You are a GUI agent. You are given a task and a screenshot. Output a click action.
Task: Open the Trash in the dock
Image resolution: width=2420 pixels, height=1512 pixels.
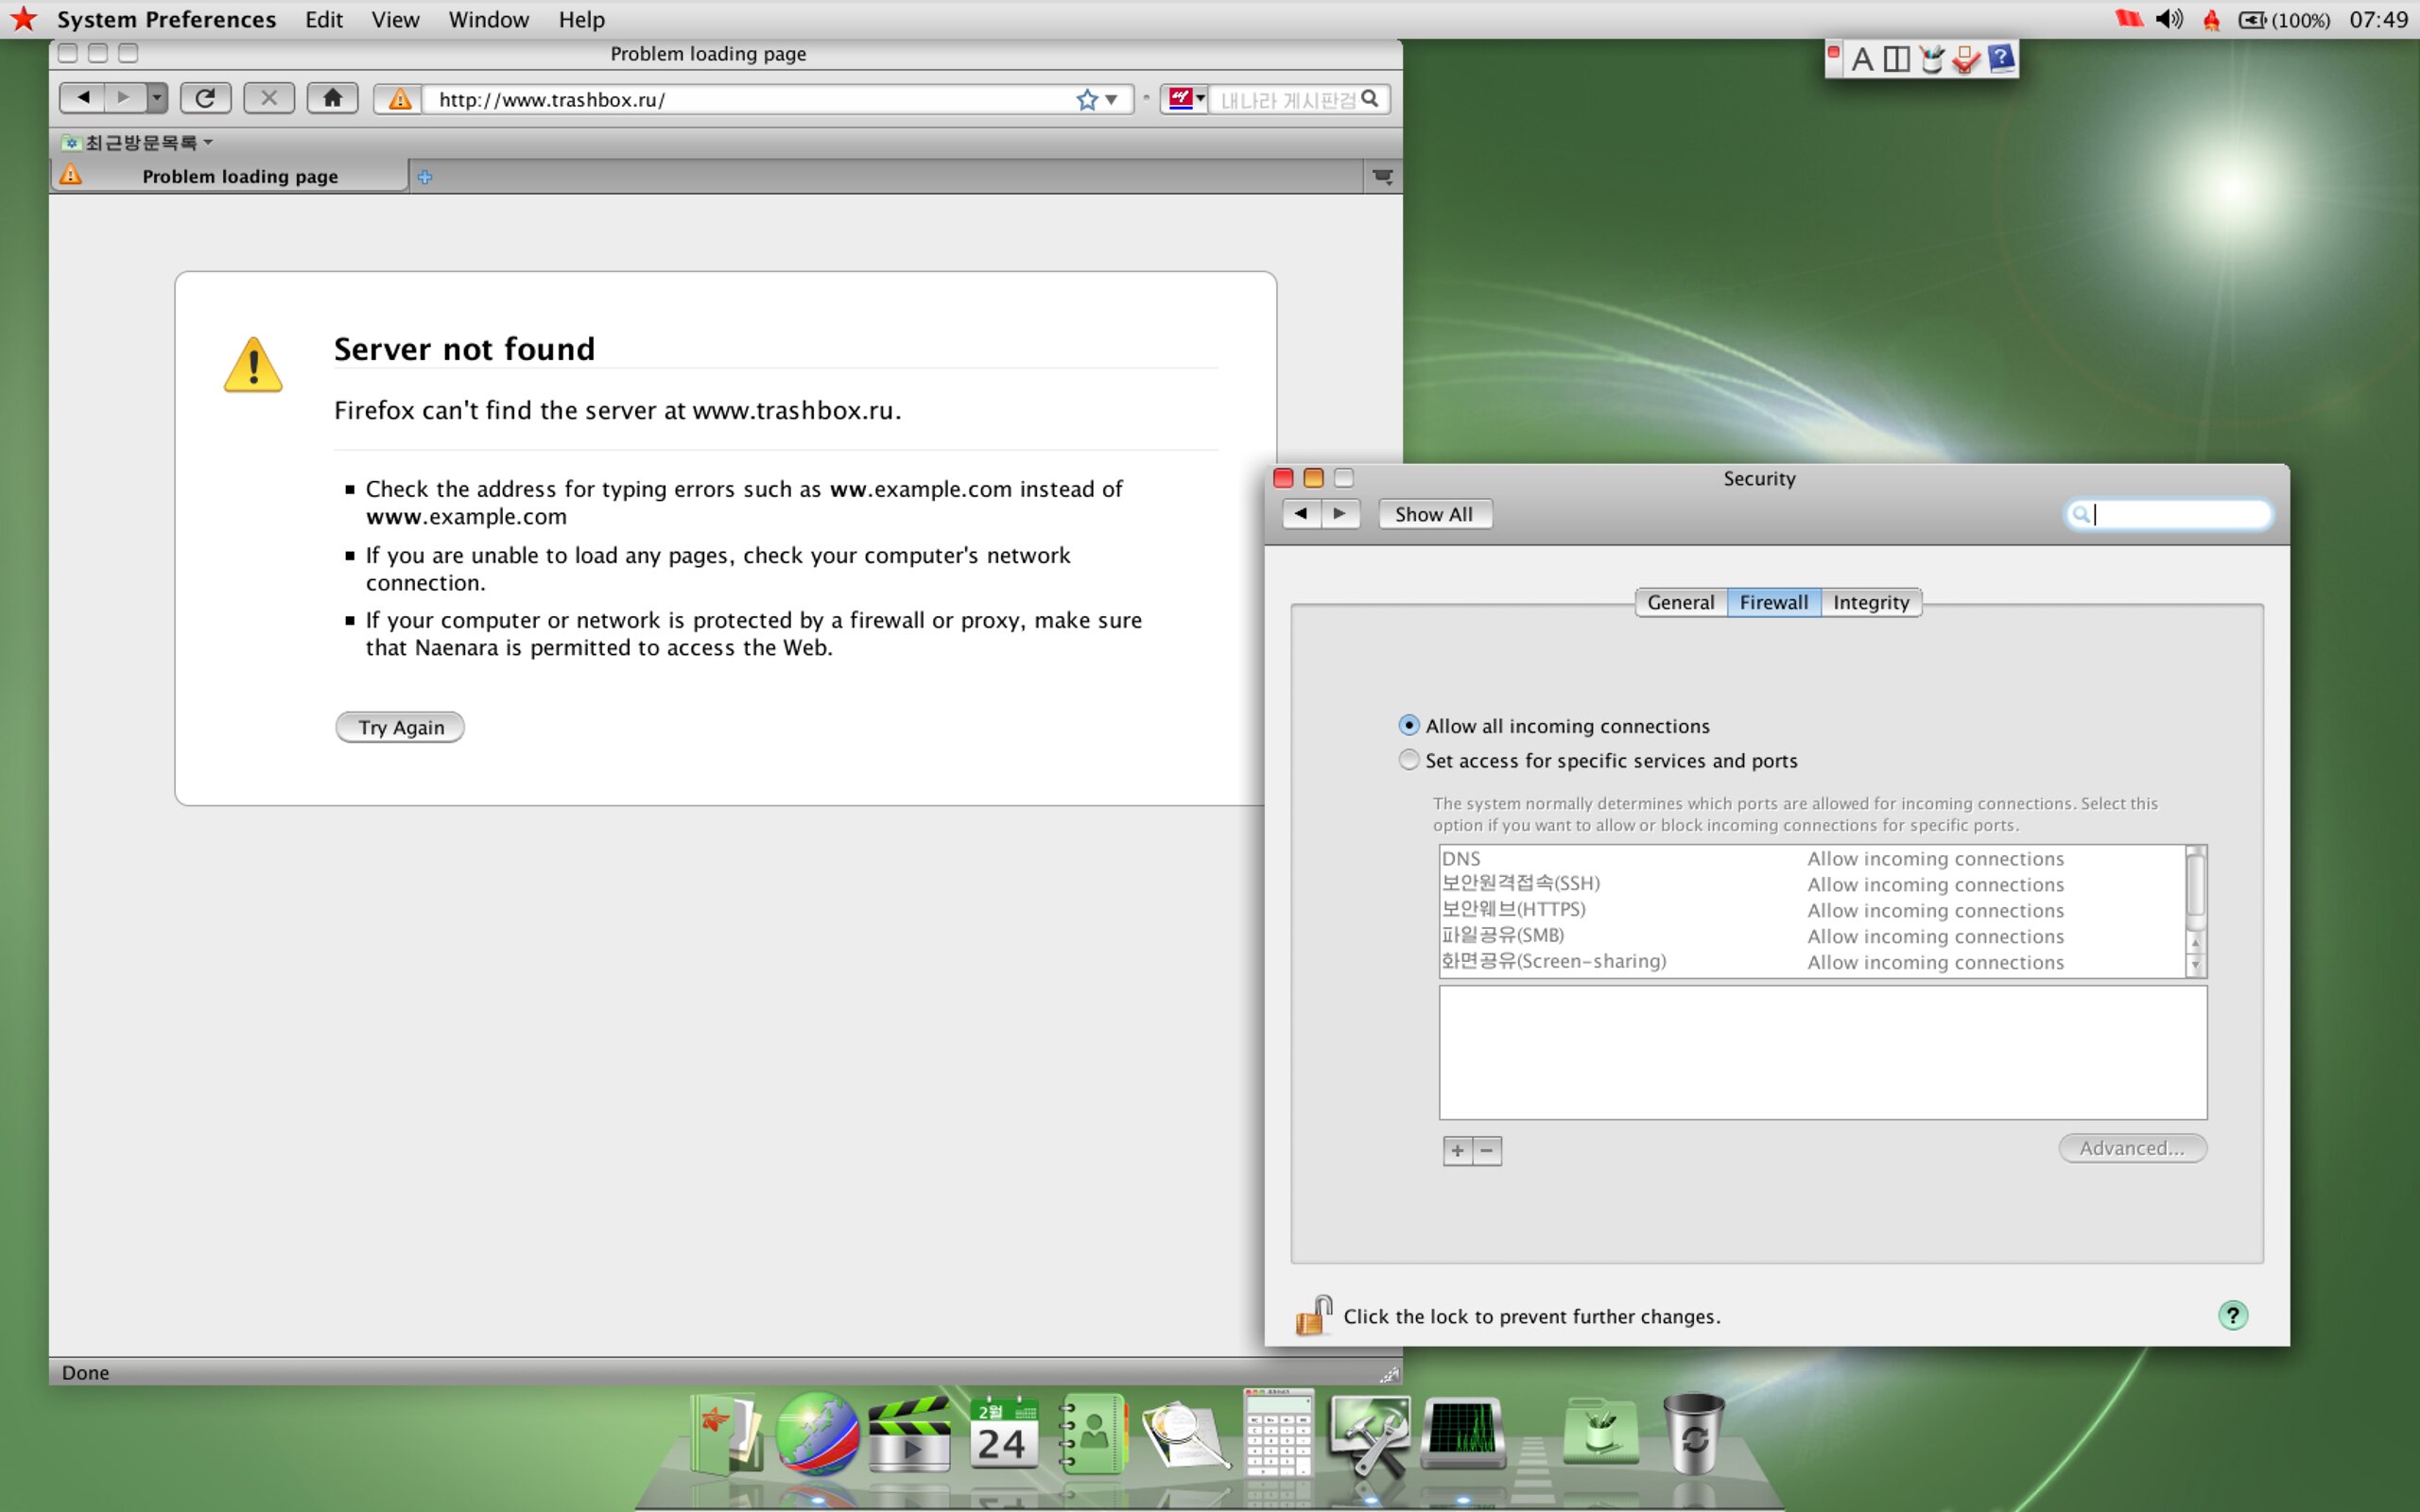click(1693, 1434)
